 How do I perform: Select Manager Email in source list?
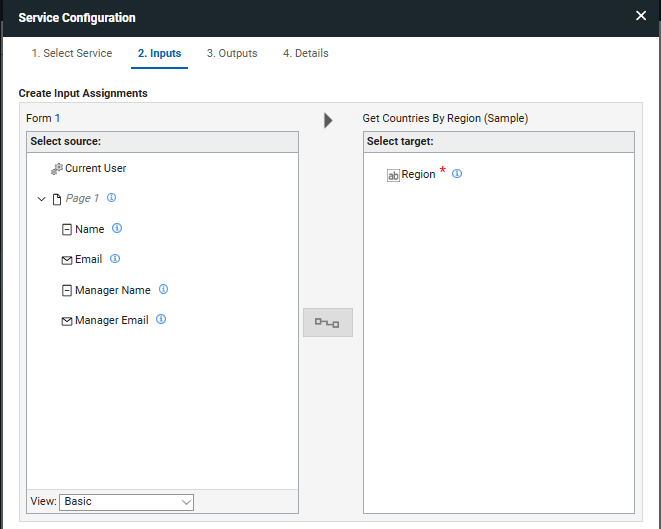coord(111,321)
